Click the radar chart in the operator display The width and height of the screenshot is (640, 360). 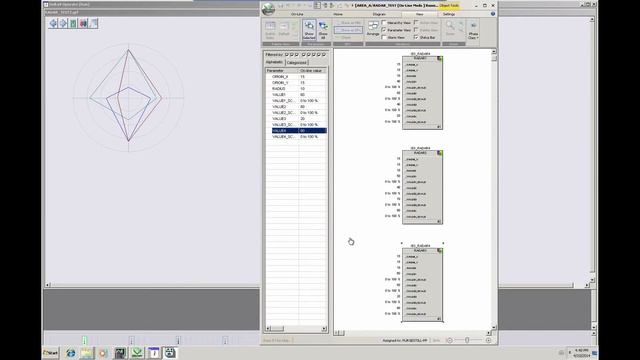click(129, 97)
